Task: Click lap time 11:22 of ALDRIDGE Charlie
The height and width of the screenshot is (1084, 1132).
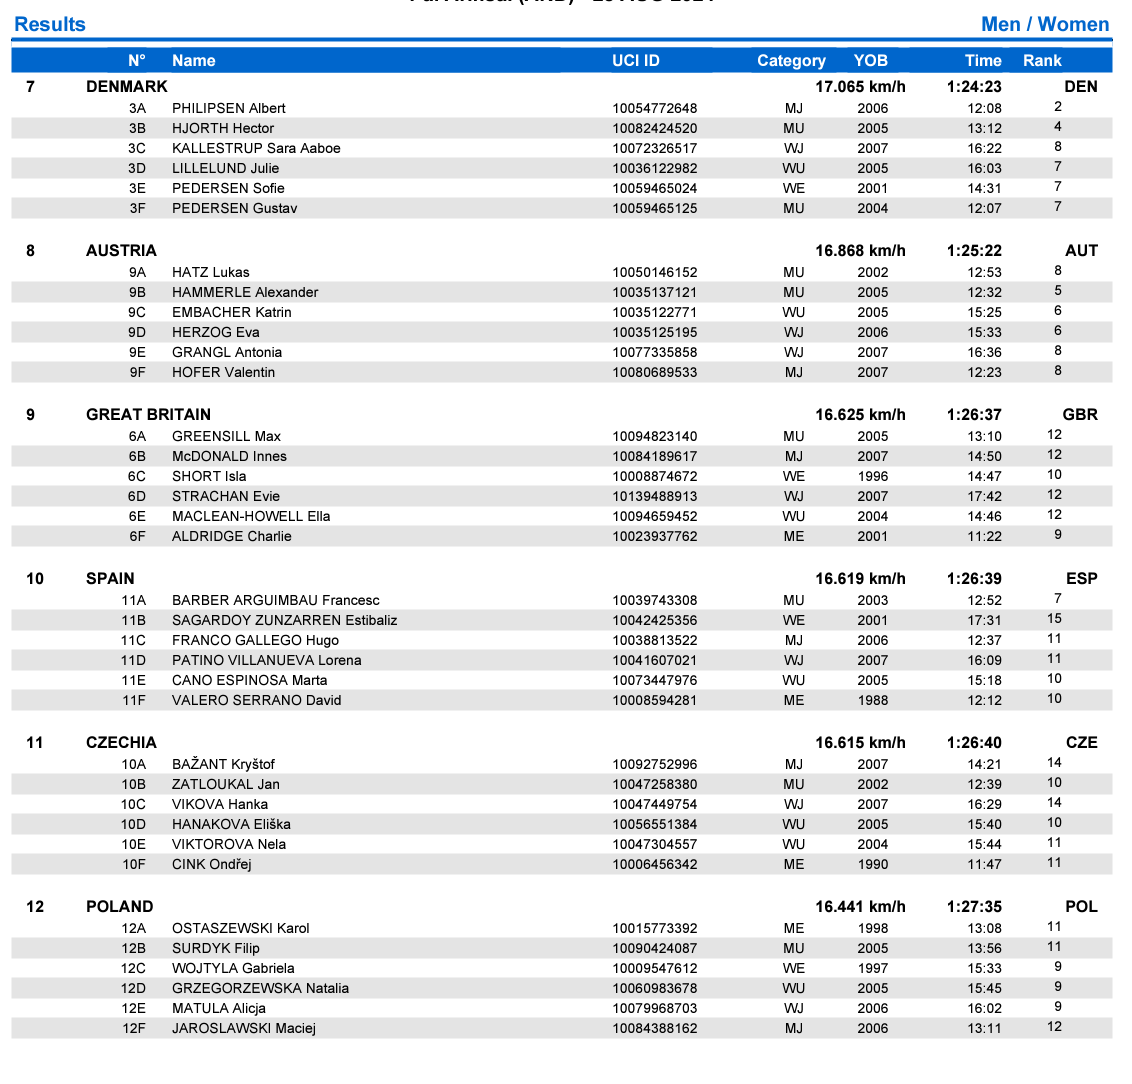Action: tap(985, 536)
